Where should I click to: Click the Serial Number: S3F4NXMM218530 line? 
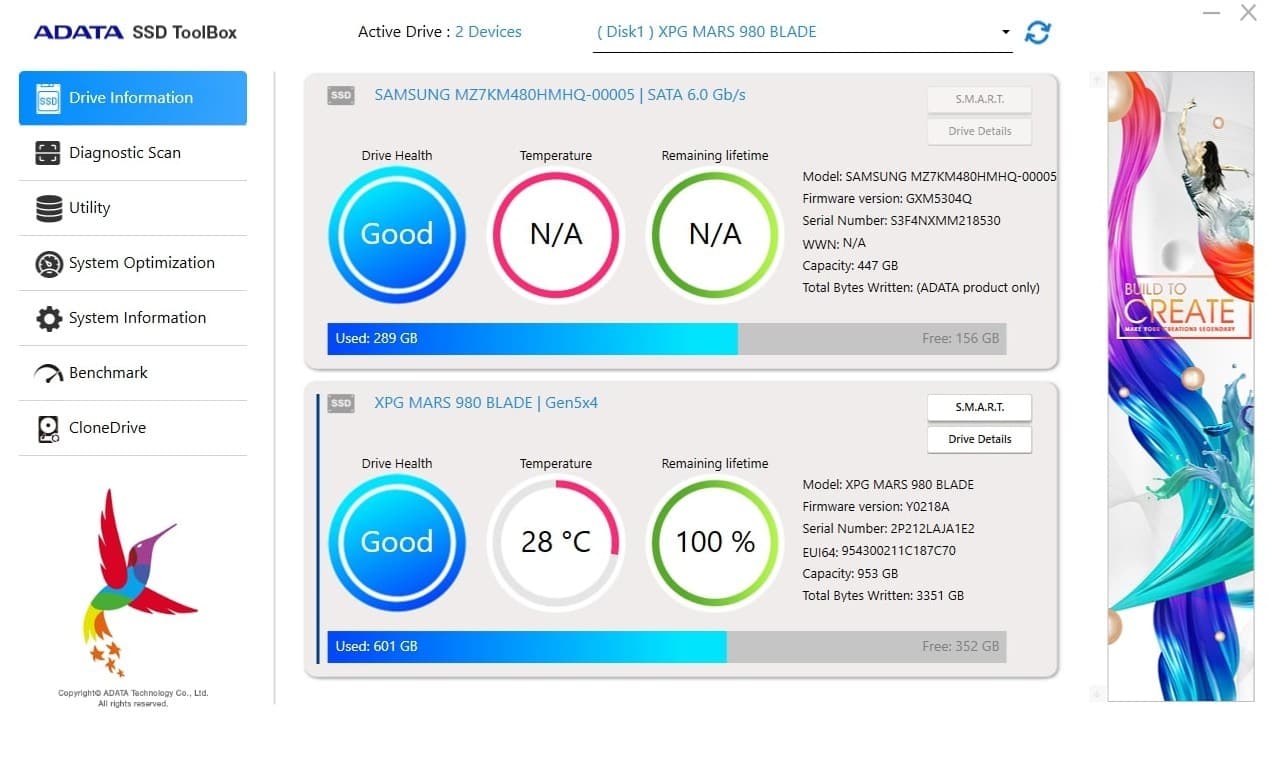point(901,221)
